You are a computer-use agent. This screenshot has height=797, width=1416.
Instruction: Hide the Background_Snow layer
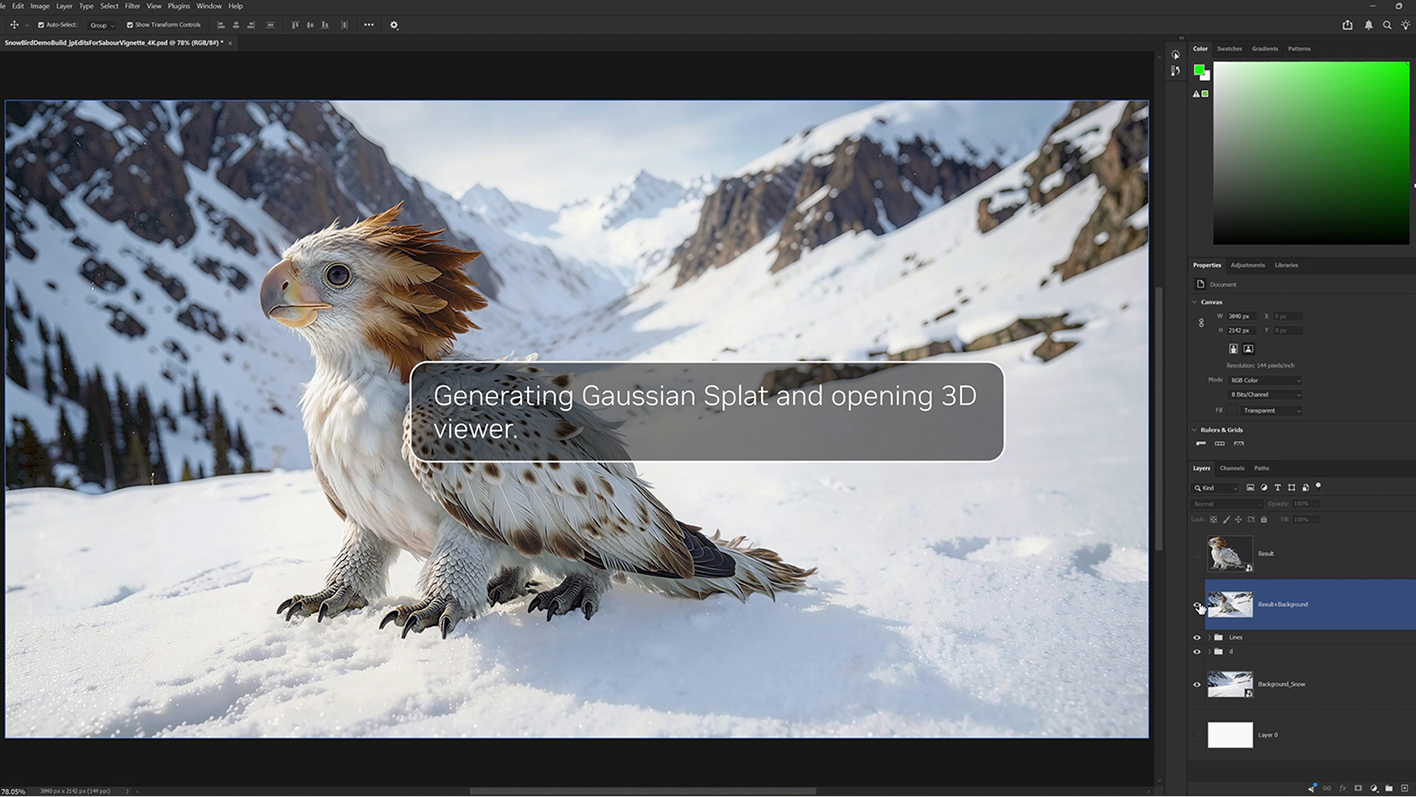click(x=1197, y=685)
